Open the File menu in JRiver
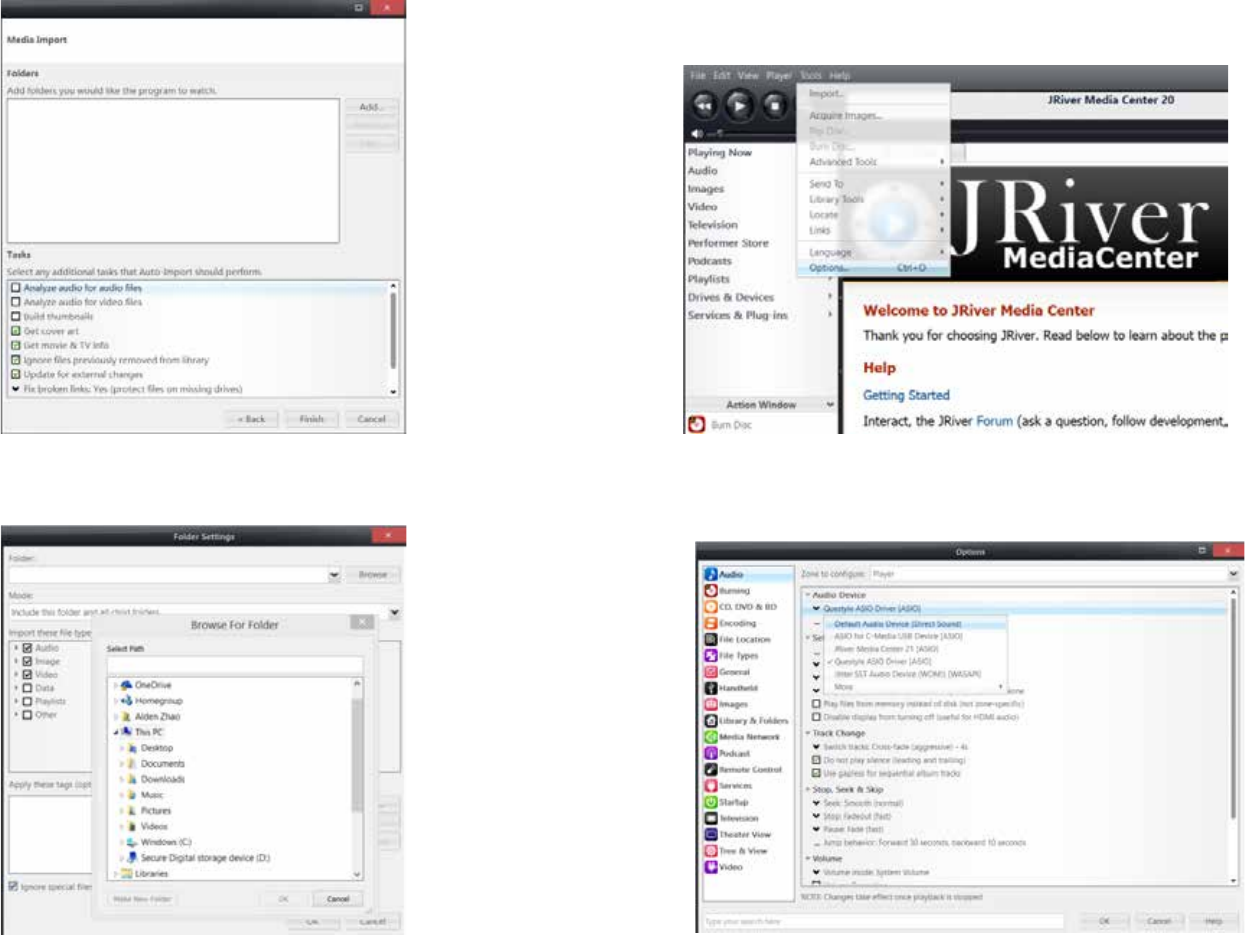This screenshot has height=935, width=1245. (698, 74)
